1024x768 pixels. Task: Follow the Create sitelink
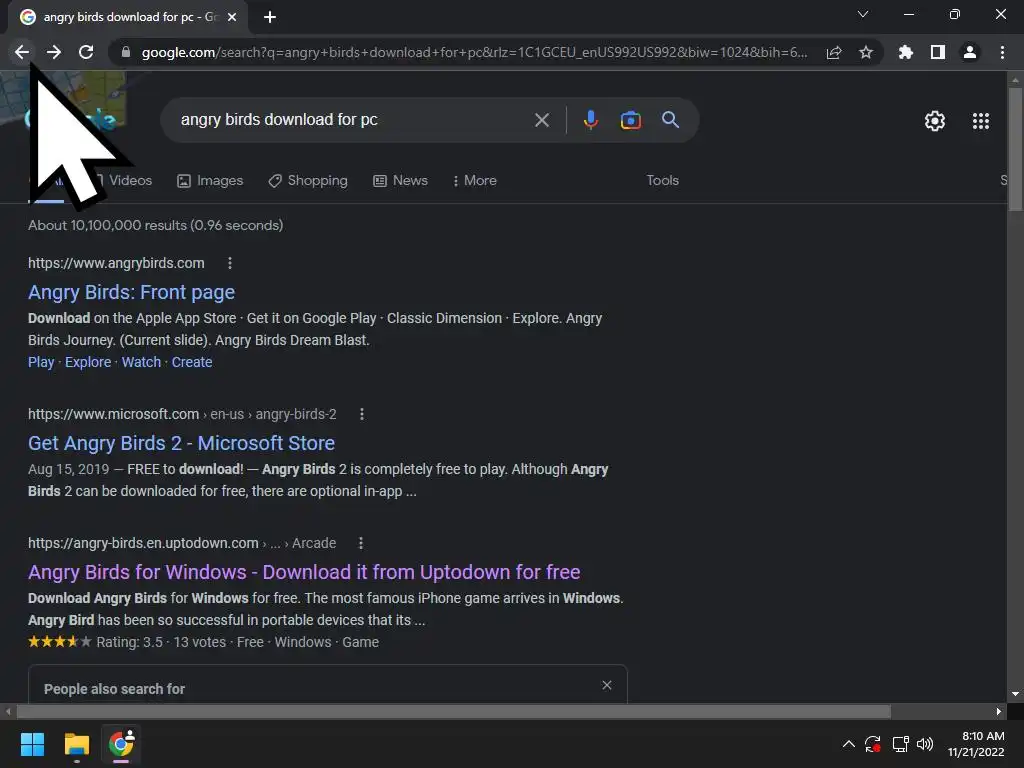[x=192, y=362]
